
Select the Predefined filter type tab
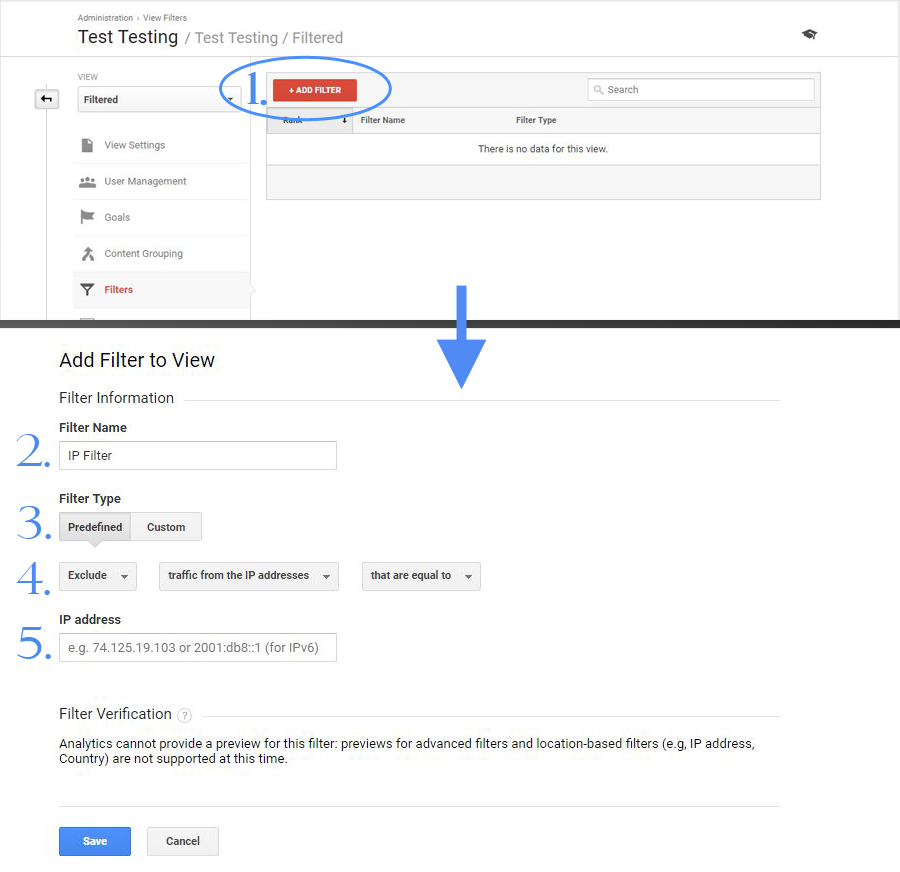pyautogui.click(x=94, y=527)
